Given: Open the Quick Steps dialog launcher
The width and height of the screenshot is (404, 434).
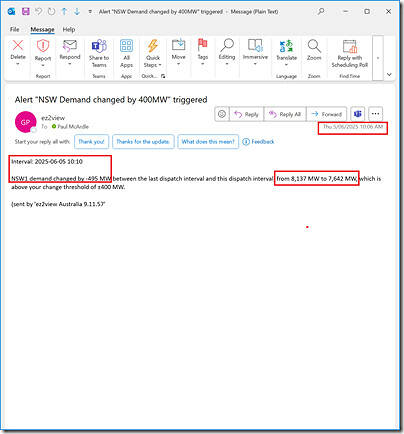Looking at the screenshot, I should coord(163,76).
